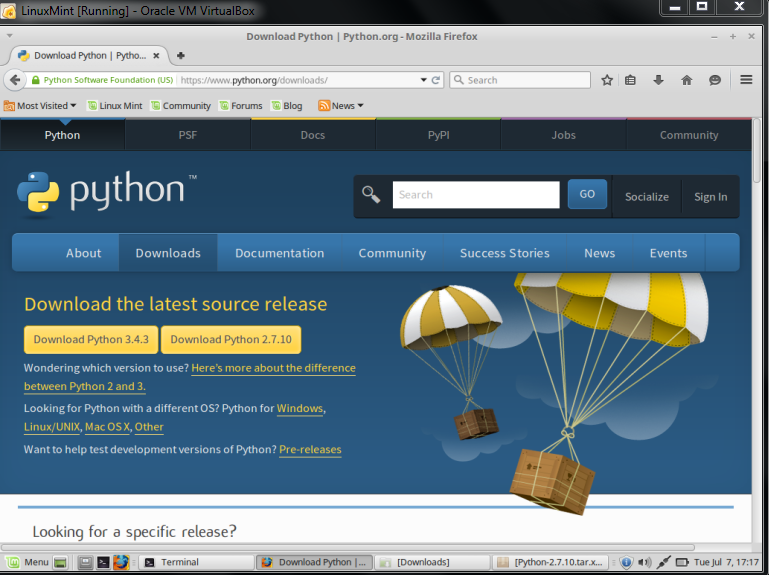
Task: Open the Downloads menu item
Action: click(168, 253)
